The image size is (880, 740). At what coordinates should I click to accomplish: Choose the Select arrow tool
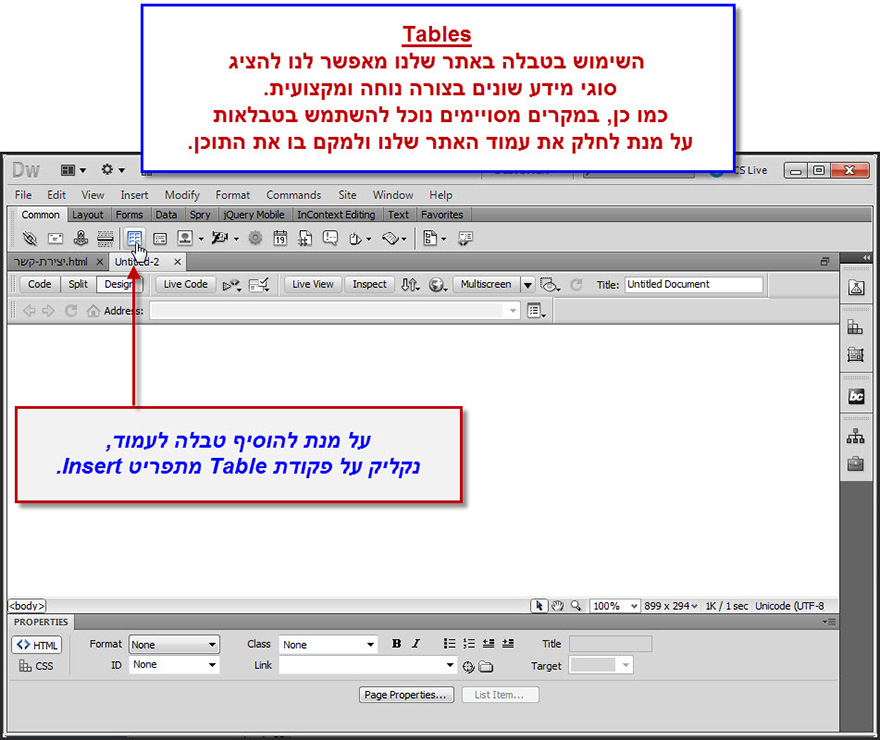click(x=539, y=606)
